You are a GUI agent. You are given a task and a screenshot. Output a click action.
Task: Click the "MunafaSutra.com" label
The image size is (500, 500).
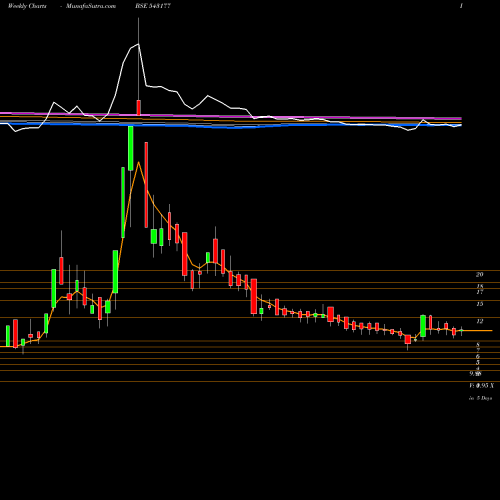[91, 6]
